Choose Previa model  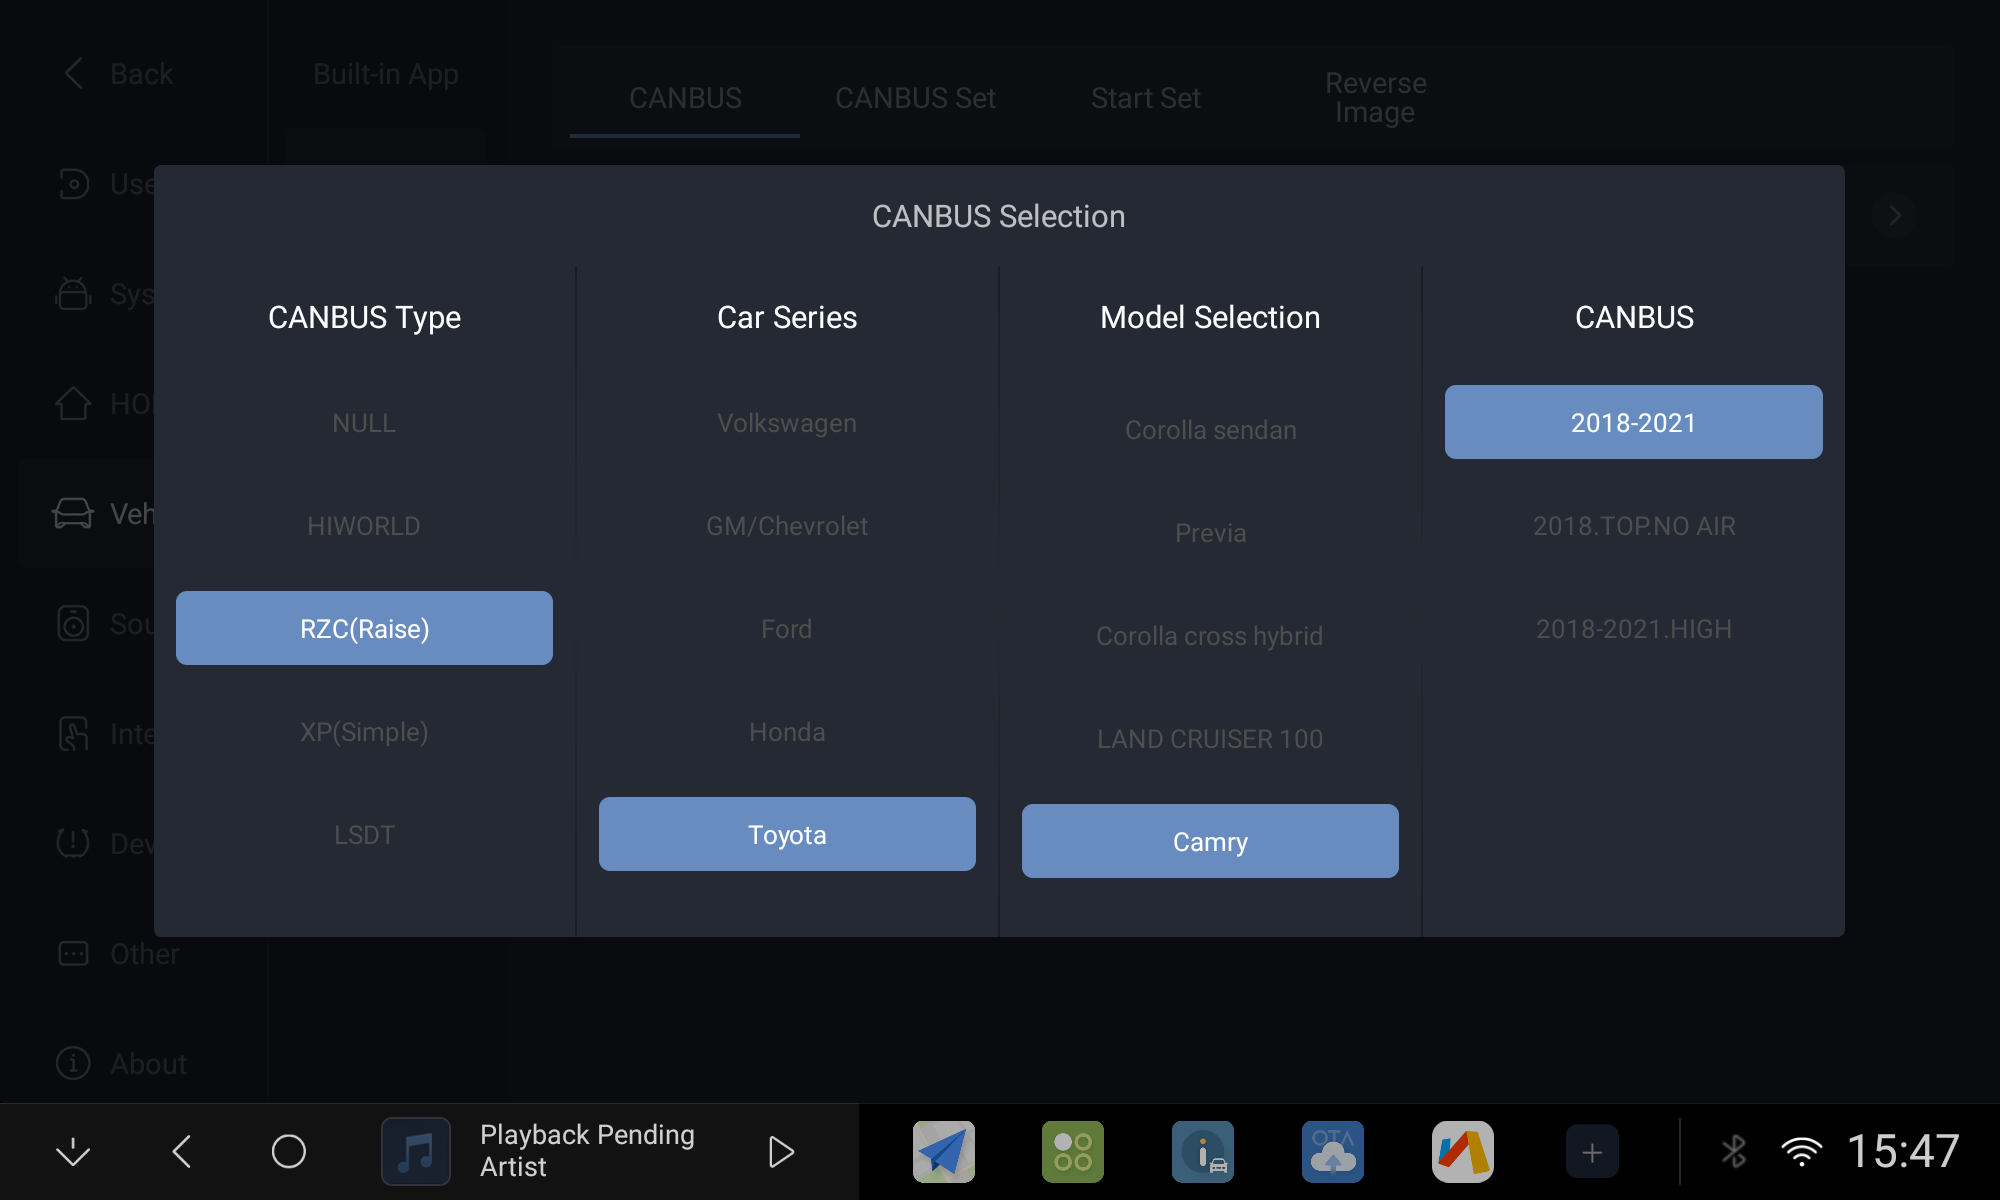[x=1210, y=533]
